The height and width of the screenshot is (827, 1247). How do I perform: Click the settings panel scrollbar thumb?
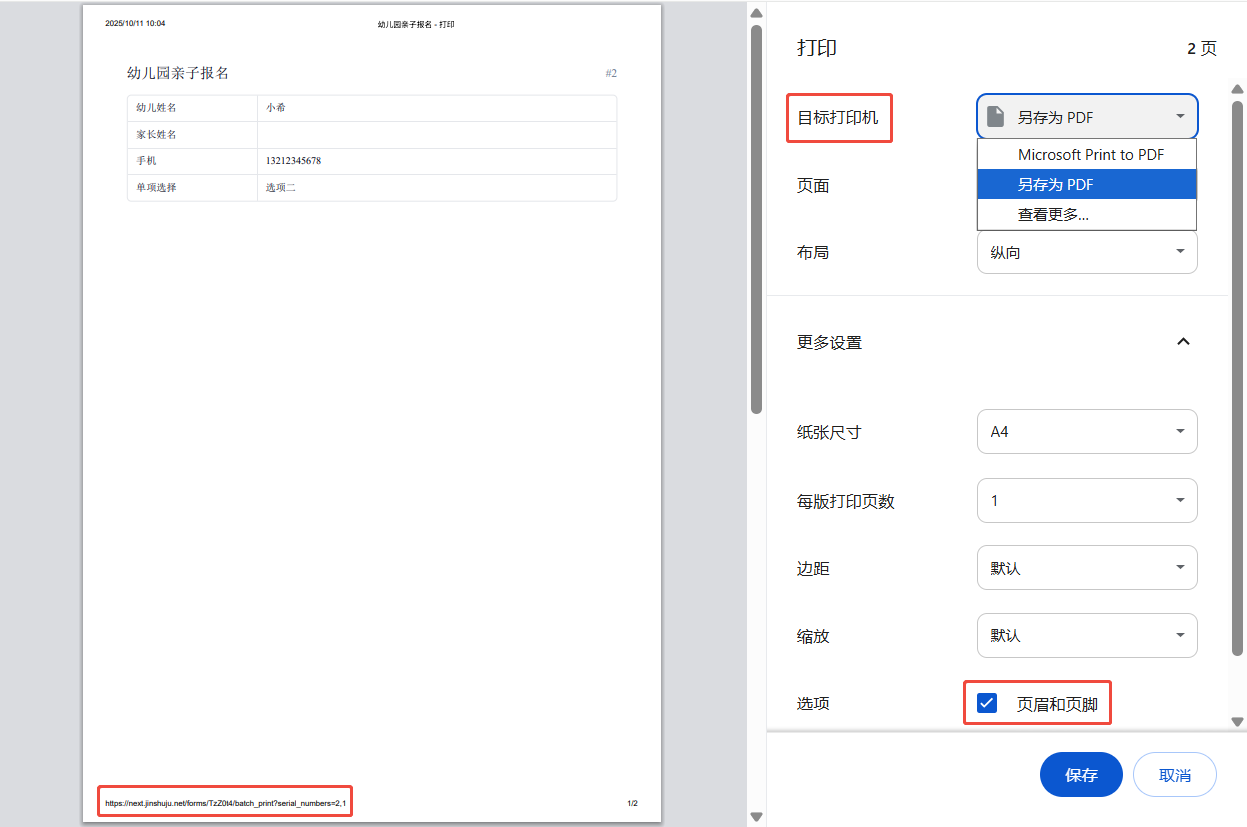pyautogui.click(x=1237, y=380)
